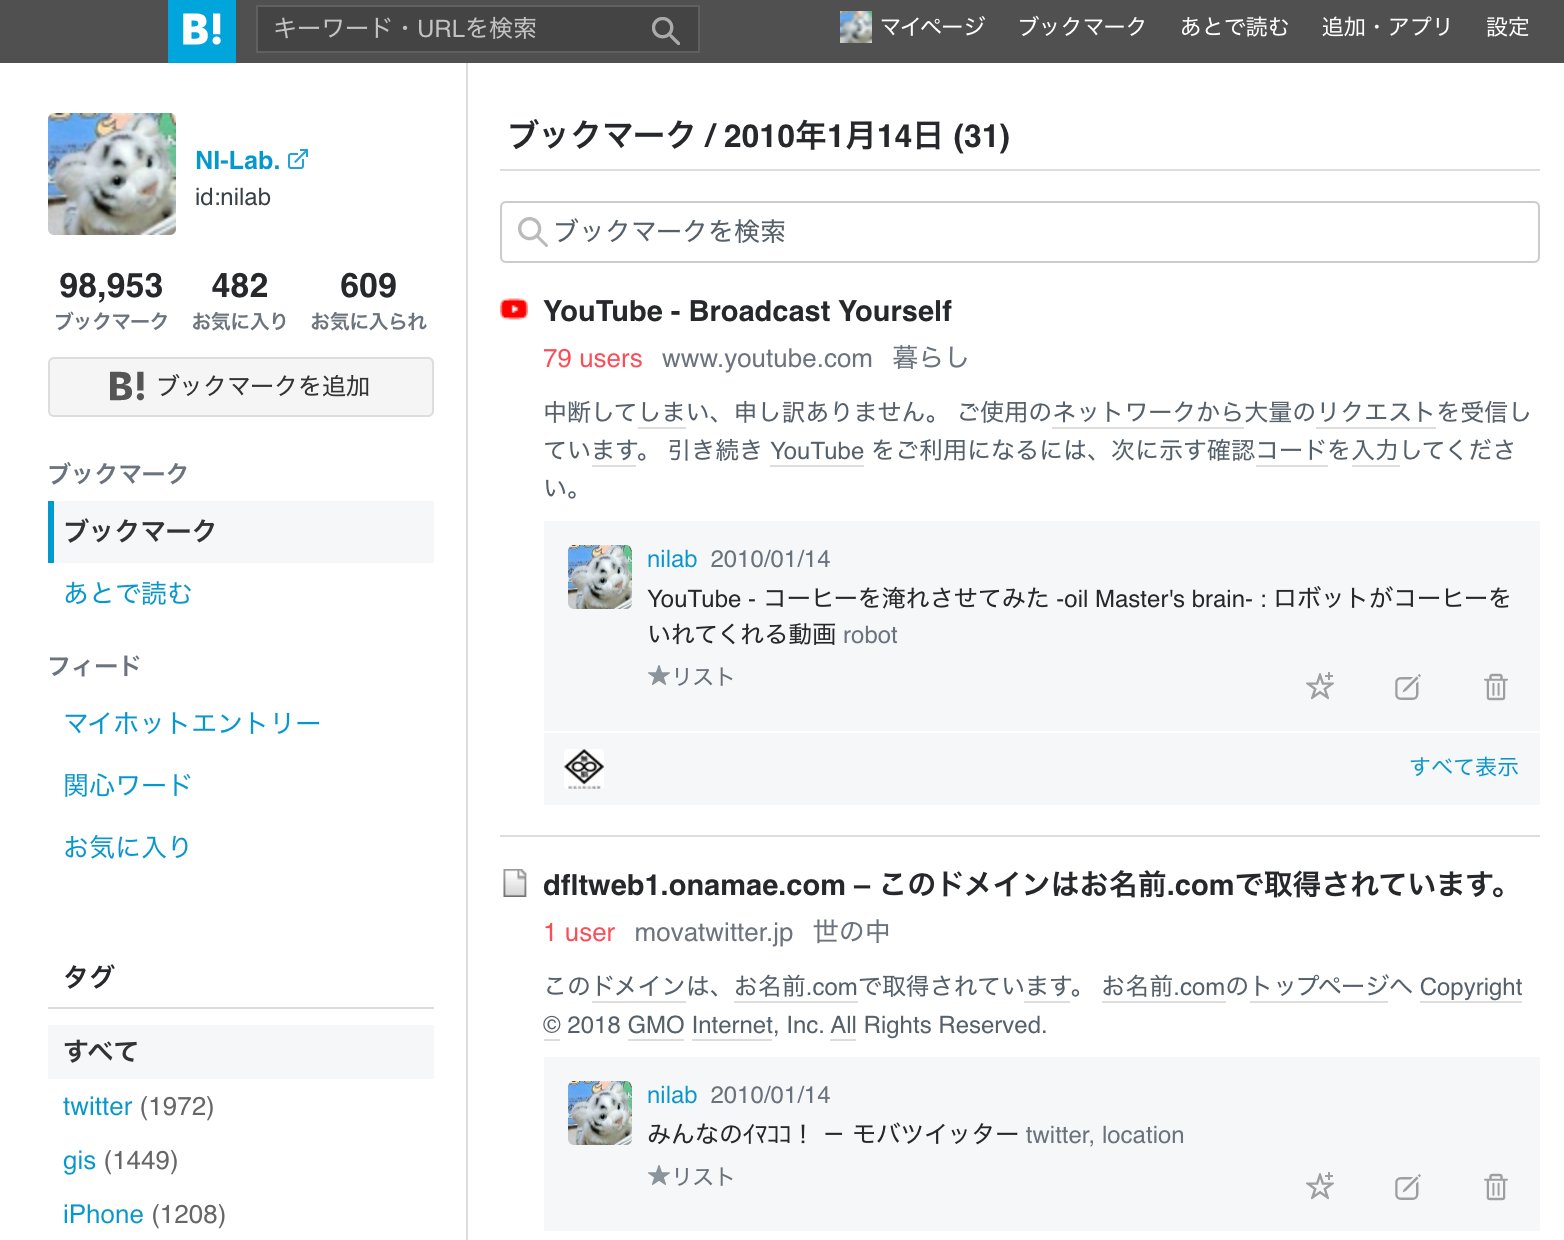Click nilab avatar in YouTube comment
The width and height of the screenshot is (1564, 1240).
(600, 577)
